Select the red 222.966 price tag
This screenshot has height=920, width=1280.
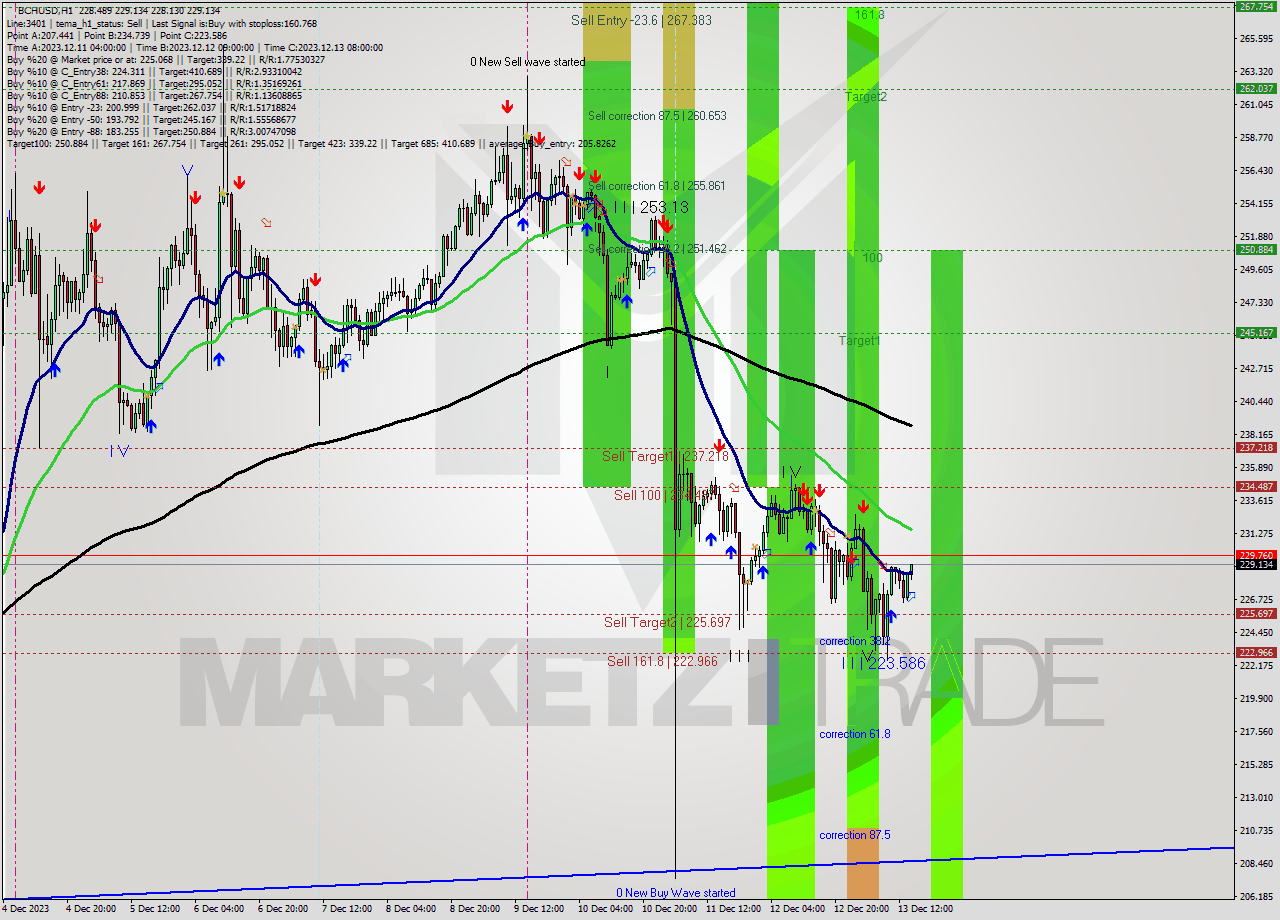point(1256,653)
